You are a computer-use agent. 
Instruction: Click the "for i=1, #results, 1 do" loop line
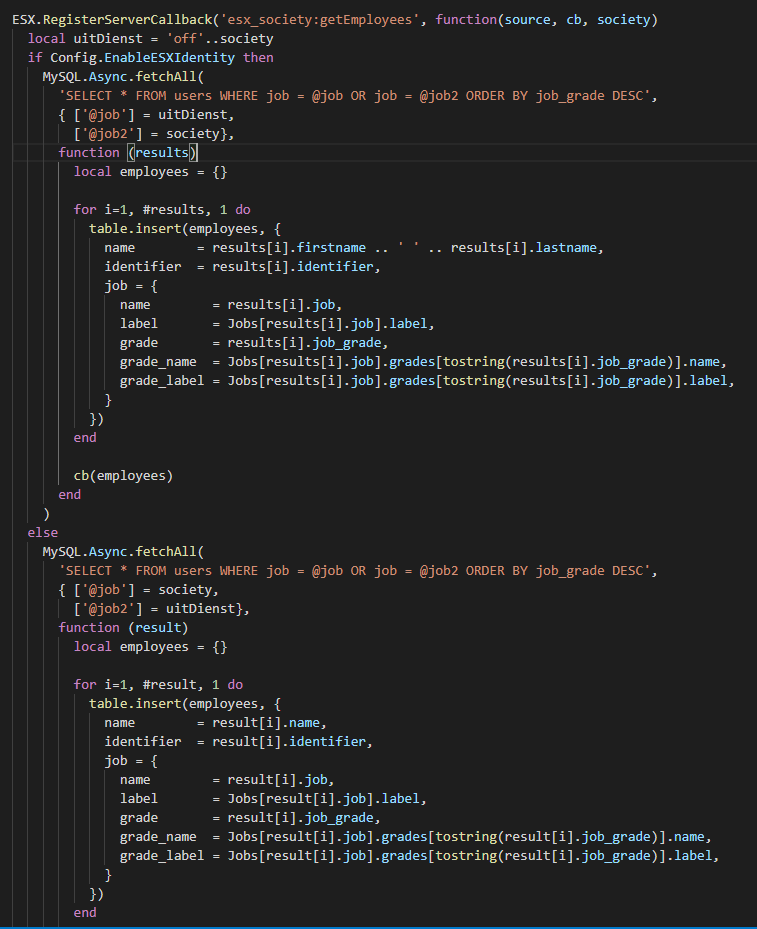point(162,209)
